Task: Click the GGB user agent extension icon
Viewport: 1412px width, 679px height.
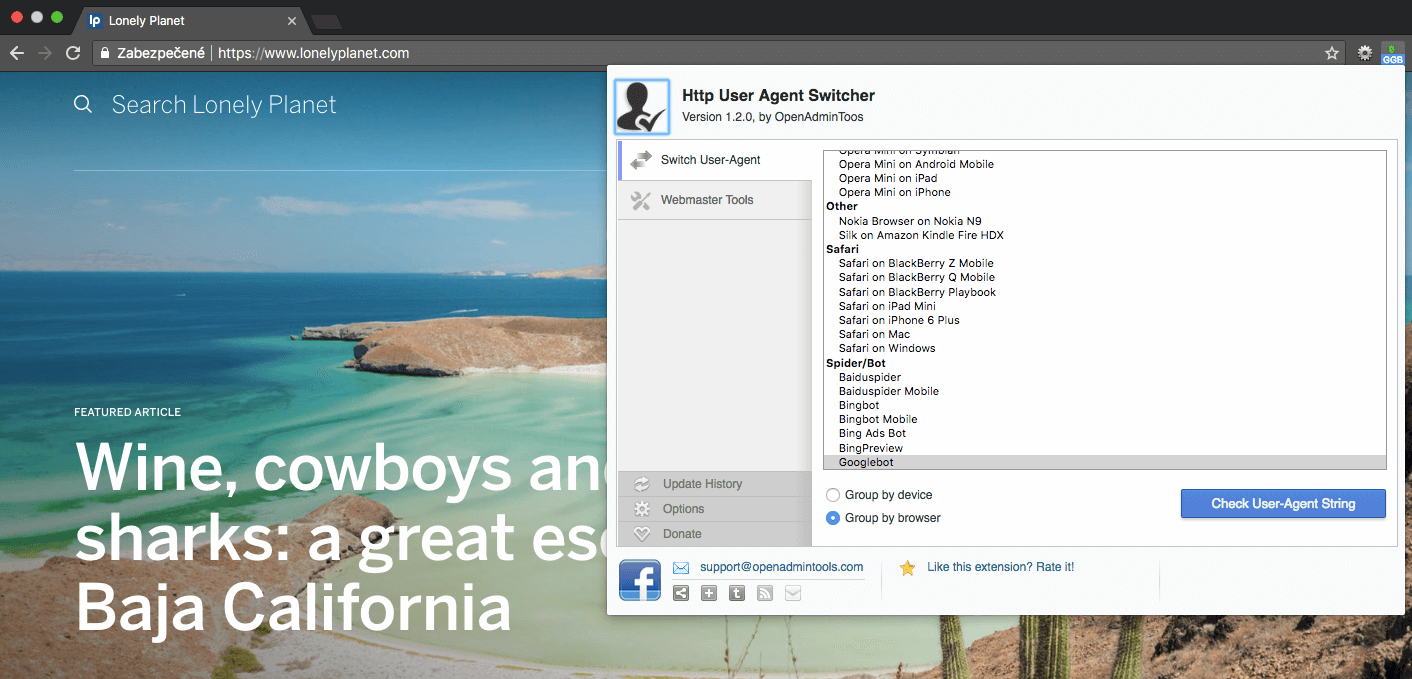Action: (1393, 53)
